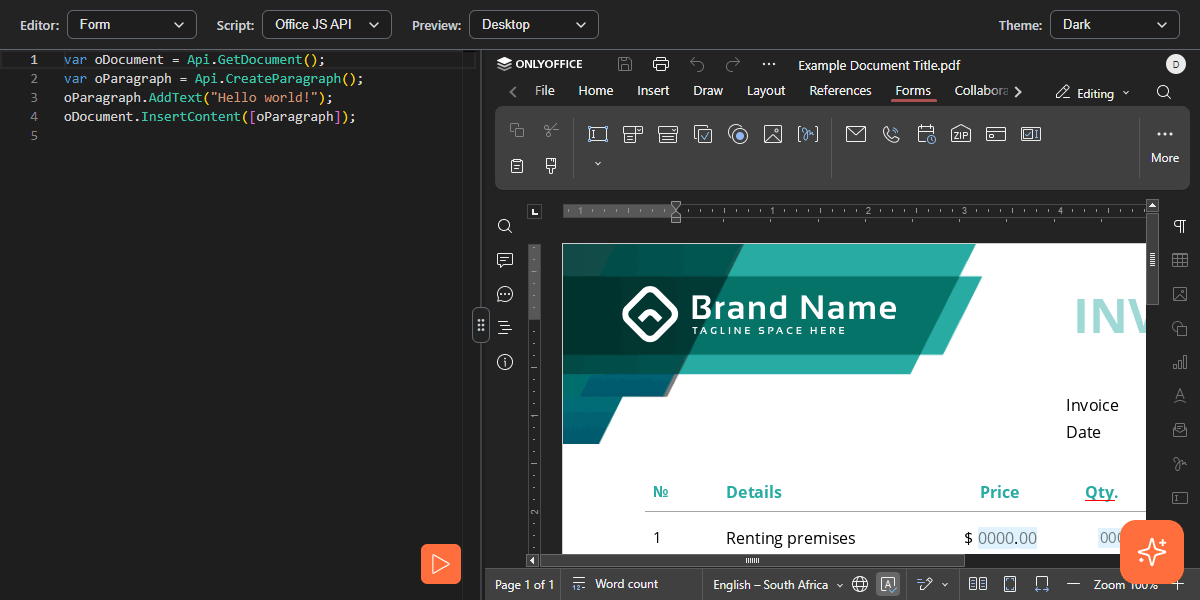Screen dimensions: 1200x600
Task: Insert a phone number field
Action: (x=891, y=134)
